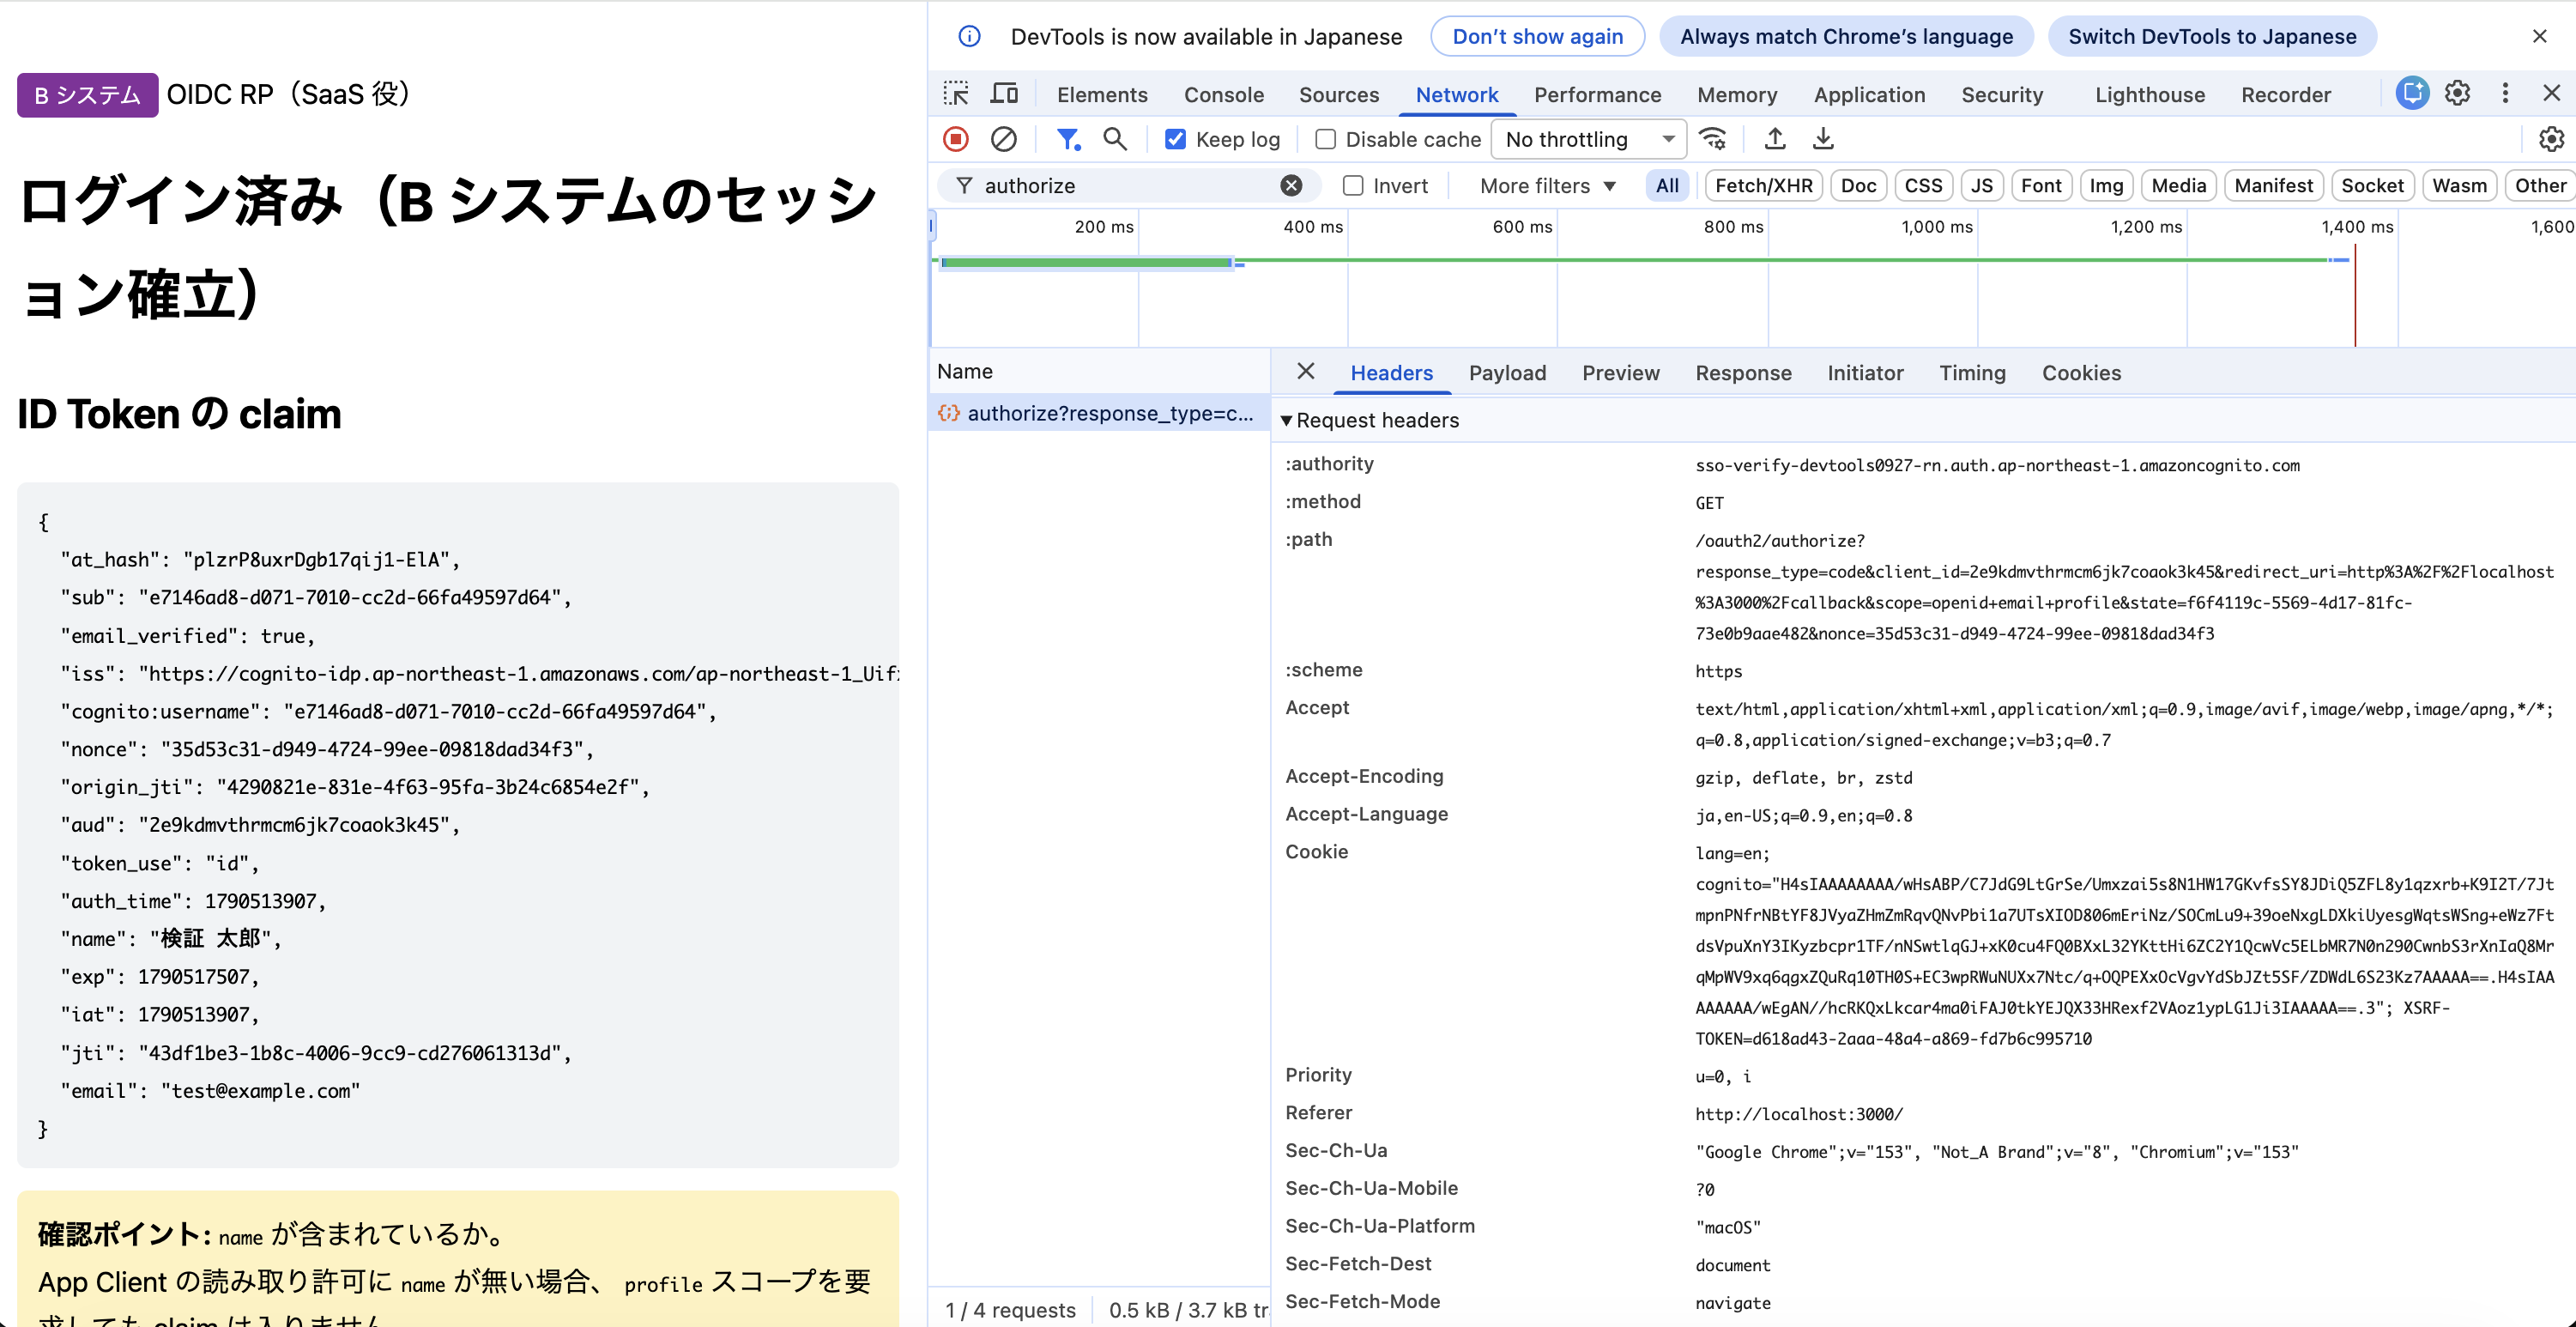Open the Security tab
This screenshot has height=1327, width=2576.
tap(2001, 94)
